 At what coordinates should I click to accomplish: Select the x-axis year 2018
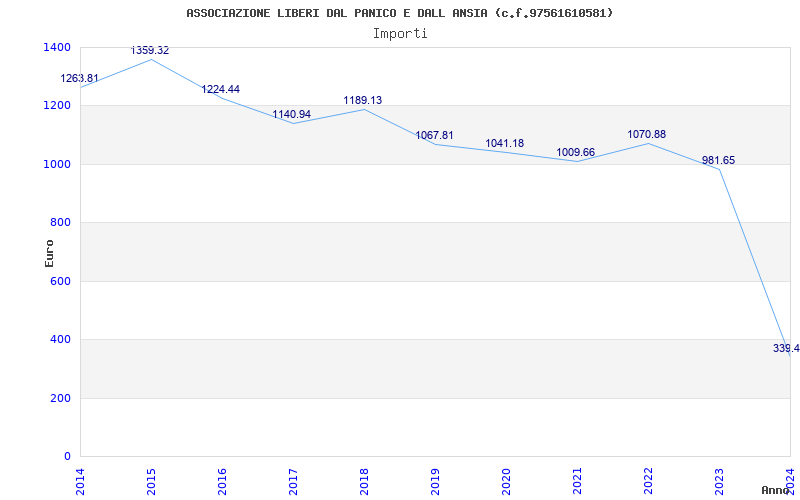pyautogui.click(x=364, y=481)
